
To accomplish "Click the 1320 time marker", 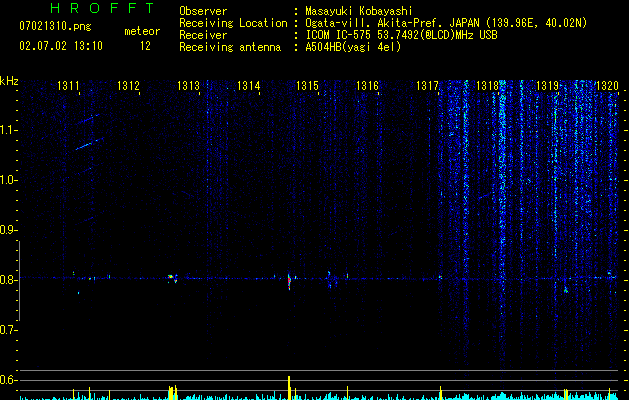I will (x=607, y=86).
